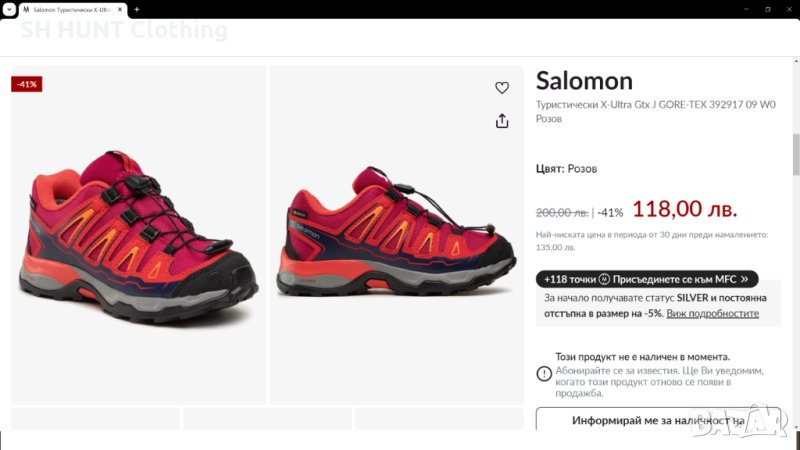The image size is (800, 450).
Task: Click the share icon below the heart
Action: pyautogui.click(x=502, y=121)
